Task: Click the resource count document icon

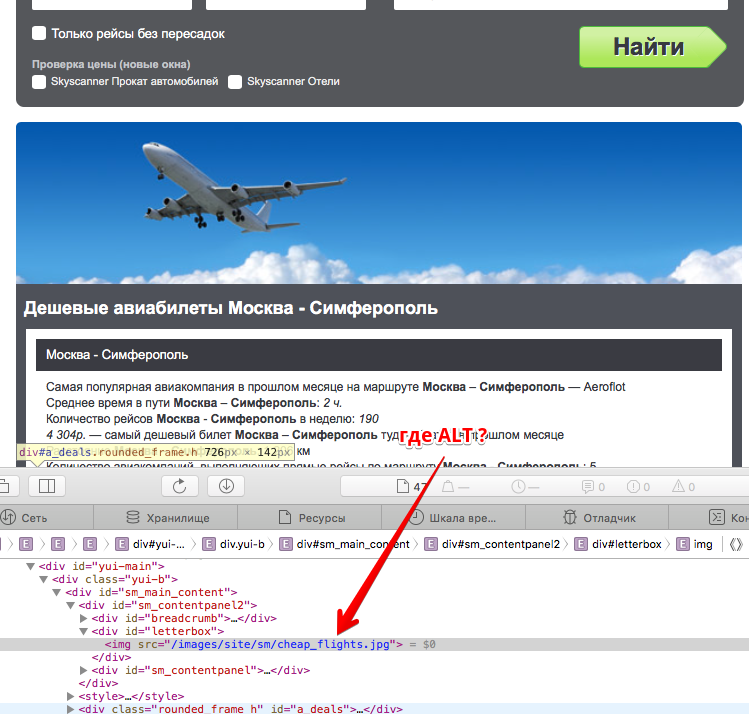Action: pos(404,487)
